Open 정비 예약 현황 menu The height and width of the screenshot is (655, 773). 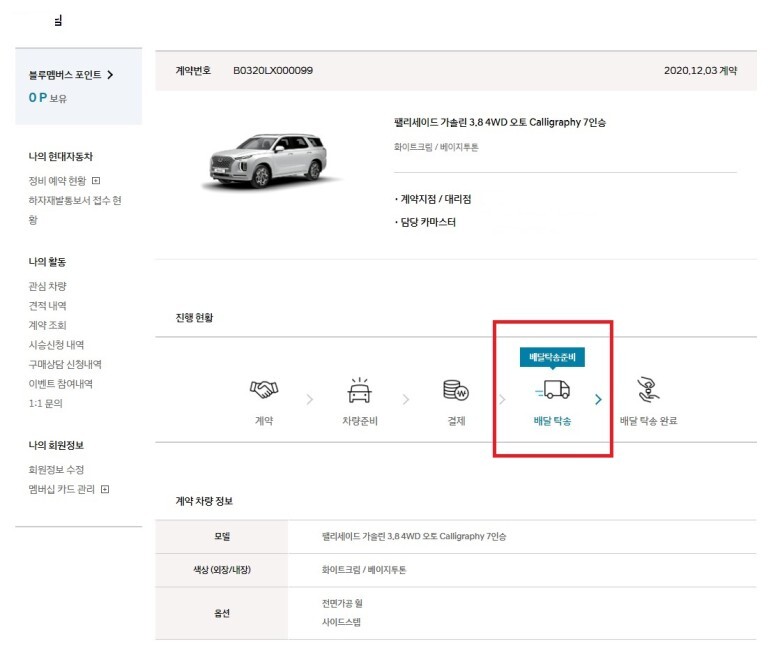point(57,181)
